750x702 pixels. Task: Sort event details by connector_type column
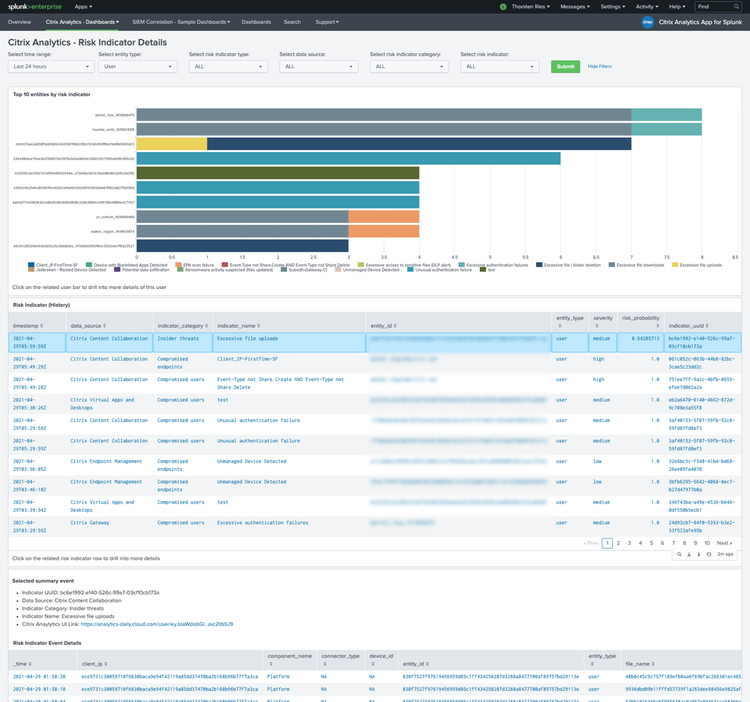(340, 659)
